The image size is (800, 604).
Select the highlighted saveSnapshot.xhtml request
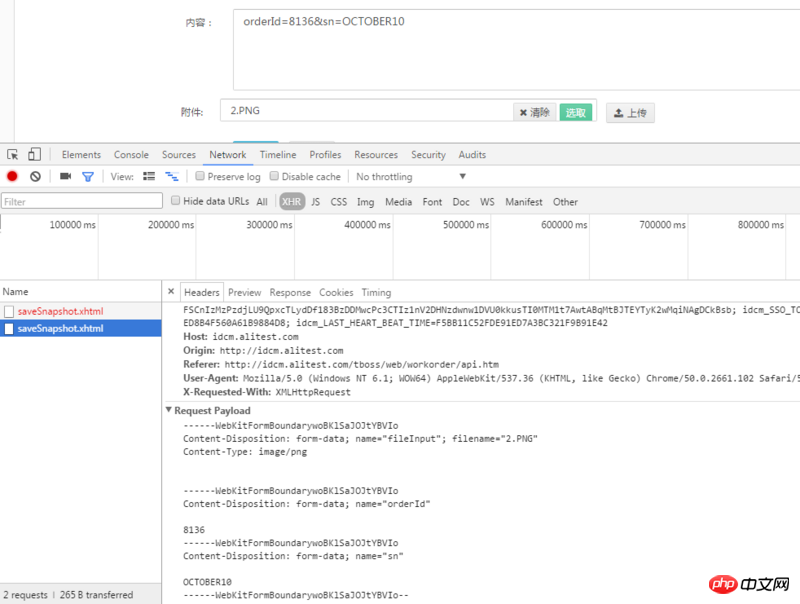[x=81, y=329]
